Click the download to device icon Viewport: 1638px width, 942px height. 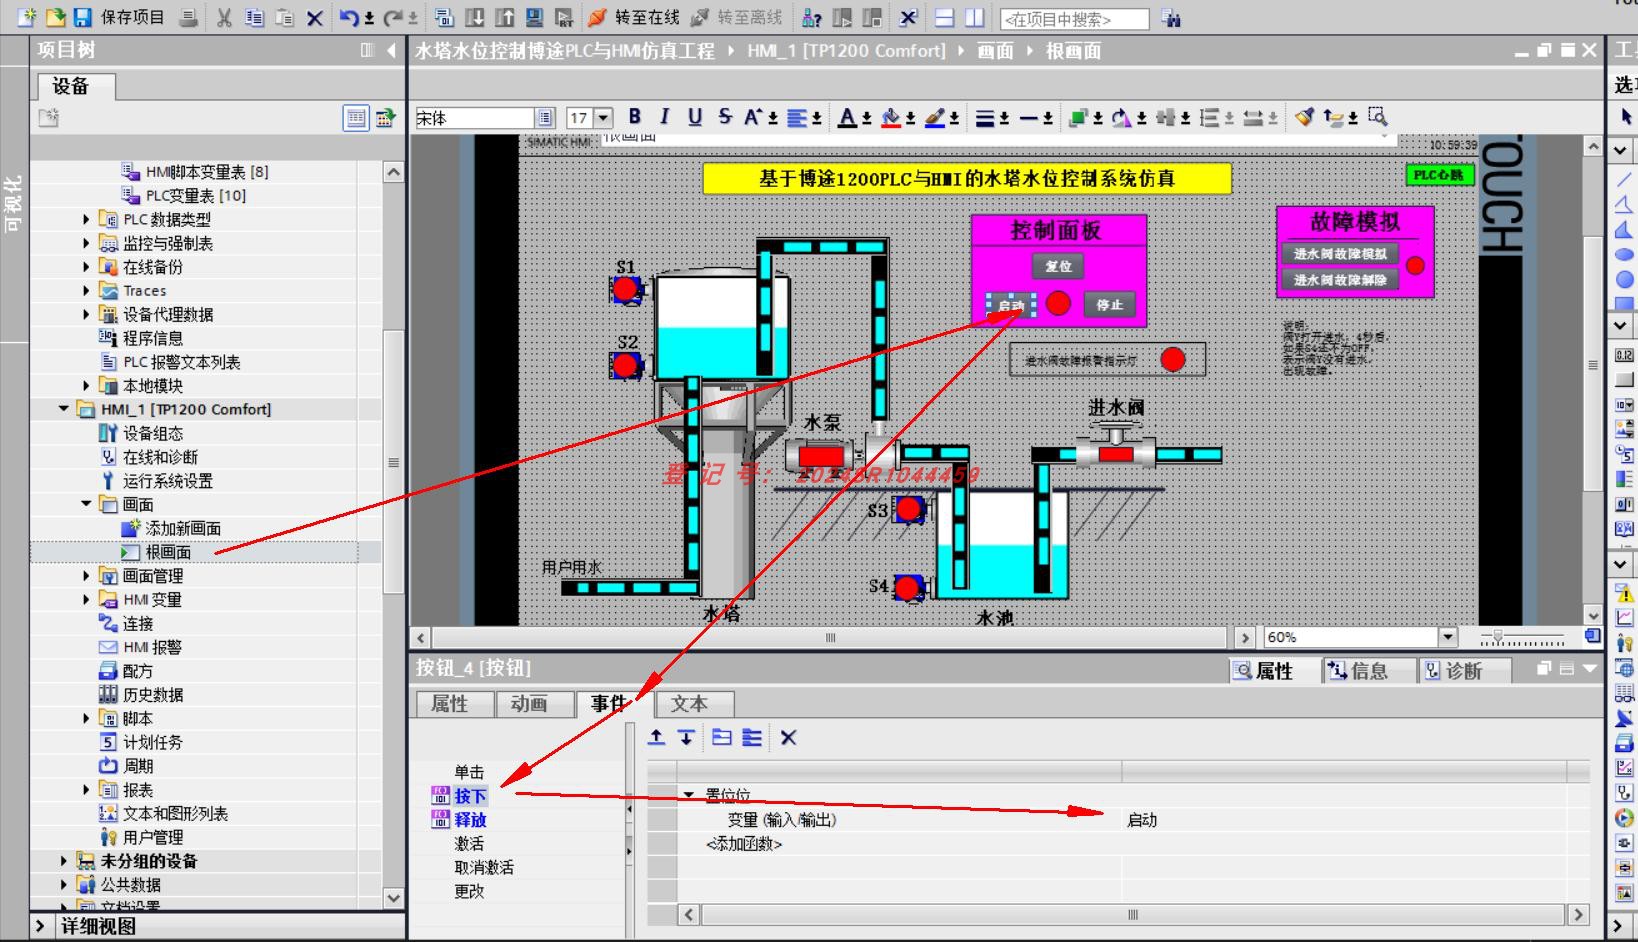[475, 17]
